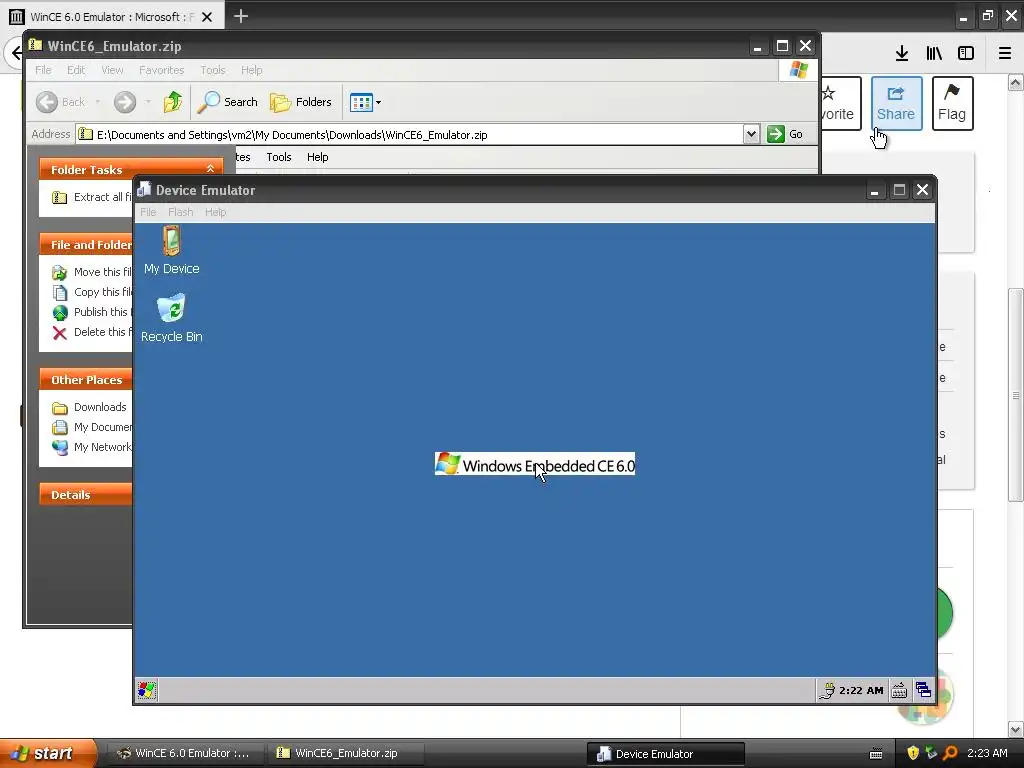Click the Explorer address path field
1024x768 pixels.
(x=409, y=135)
